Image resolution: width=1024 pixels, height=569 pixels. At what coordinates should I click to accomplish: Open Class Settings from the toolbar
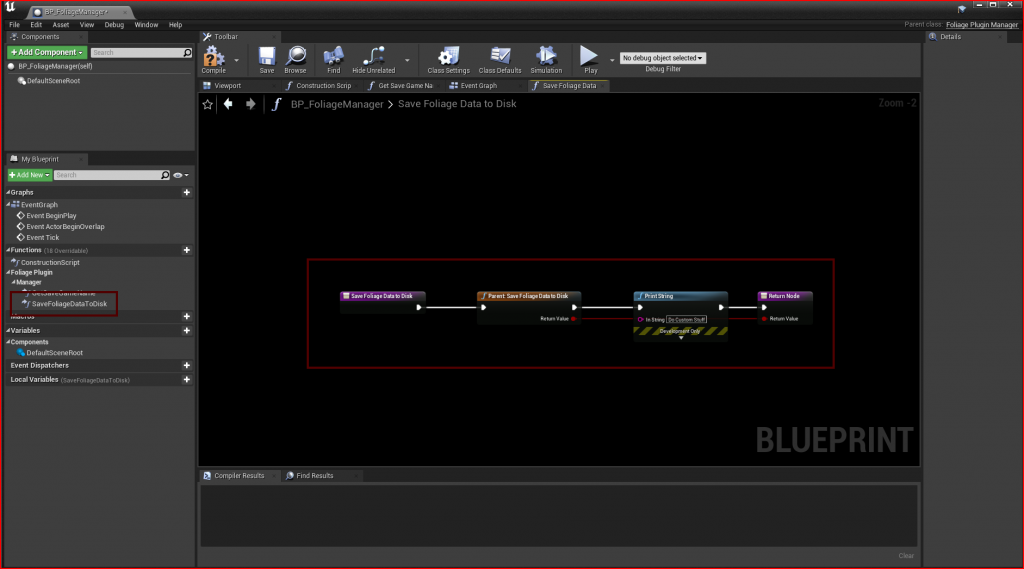click(x=448, y=57)
